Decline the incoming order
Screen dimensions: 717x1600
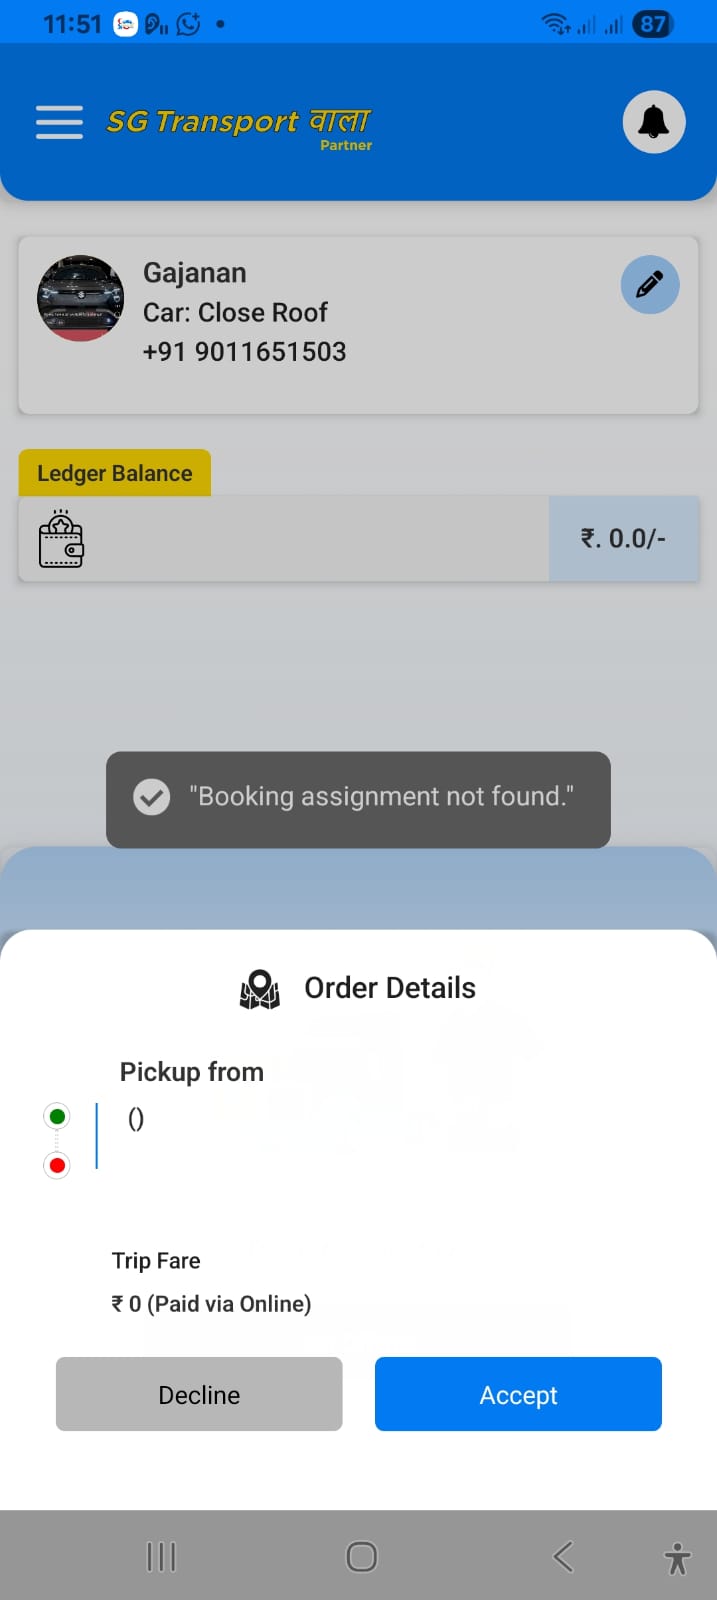(x=199, y=1394)
